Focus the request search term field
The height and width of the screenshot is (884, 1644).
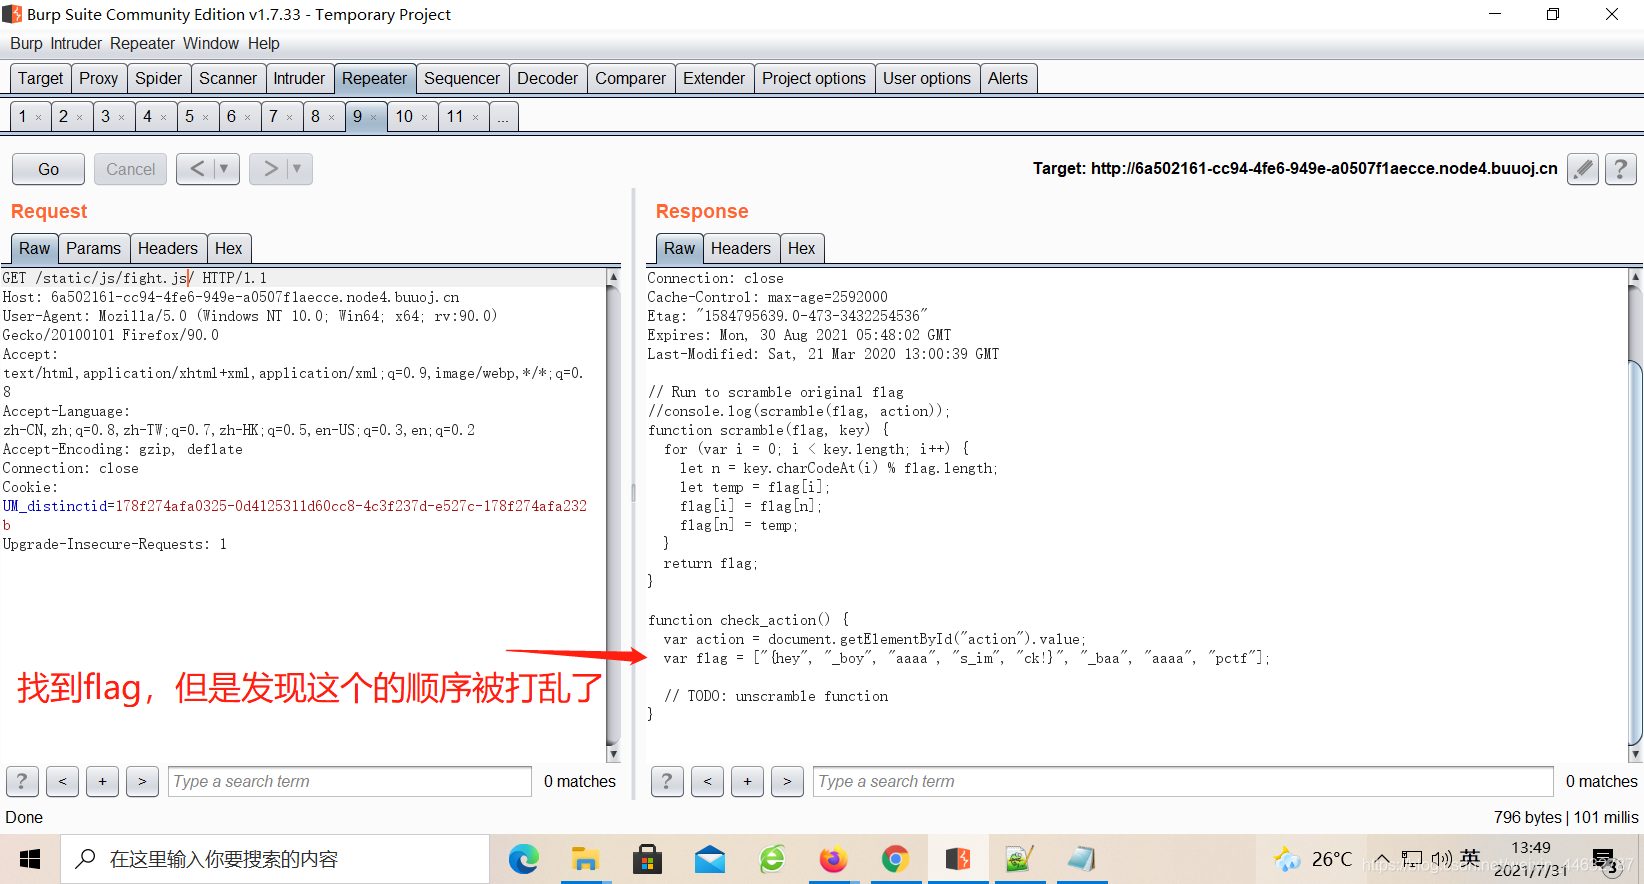pyautogui.click(x=350, y=781)
